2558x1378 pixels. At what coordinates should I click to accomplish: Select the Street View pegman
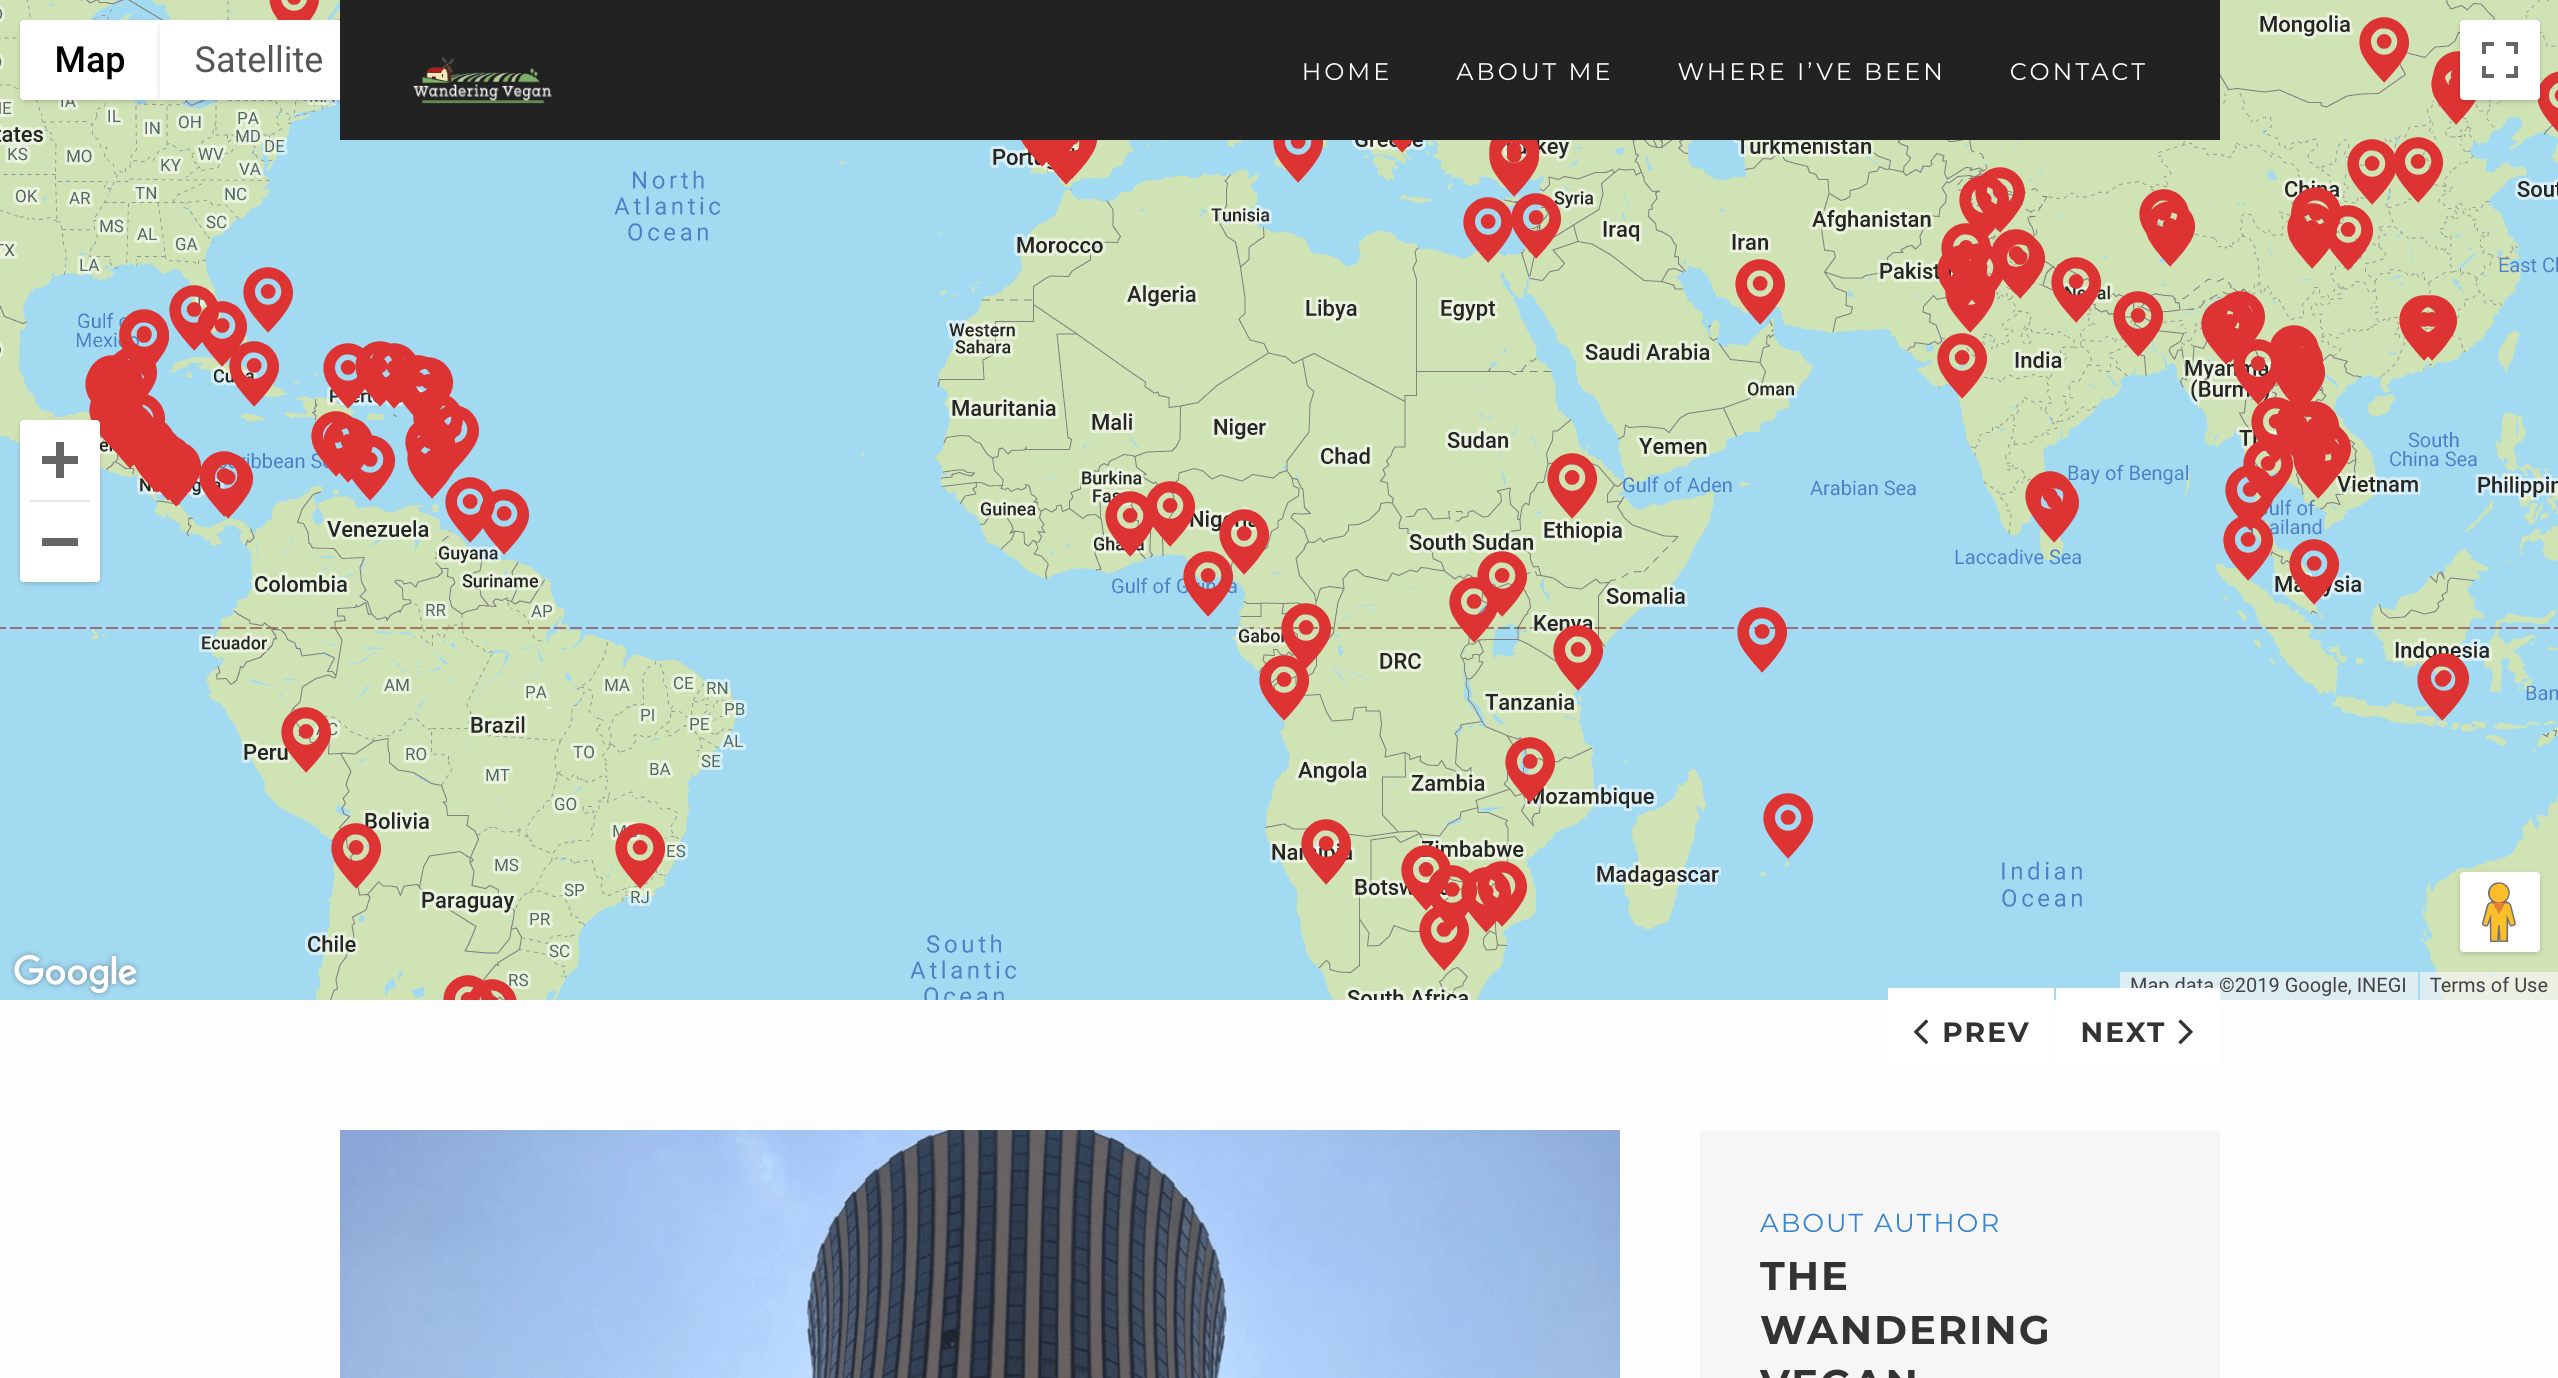[x=2499, y=911]
